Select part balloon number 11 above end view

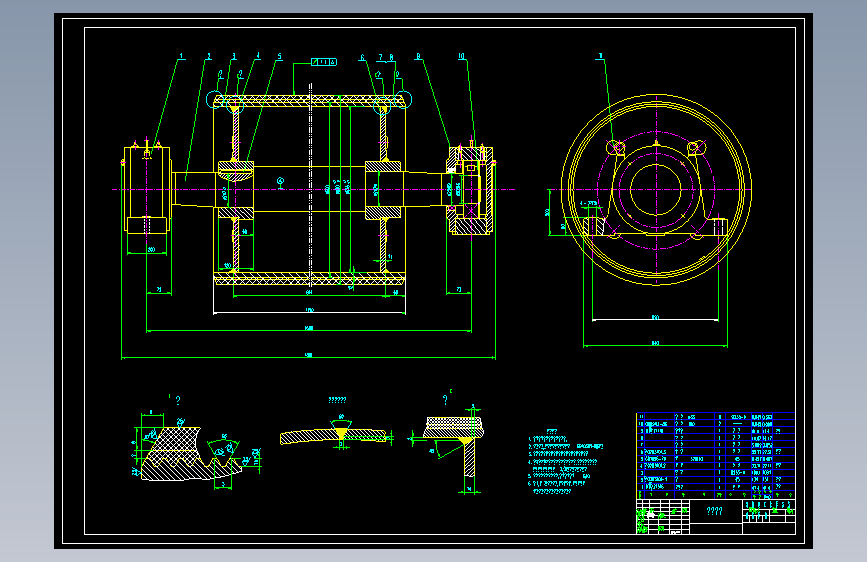point(600,56)
